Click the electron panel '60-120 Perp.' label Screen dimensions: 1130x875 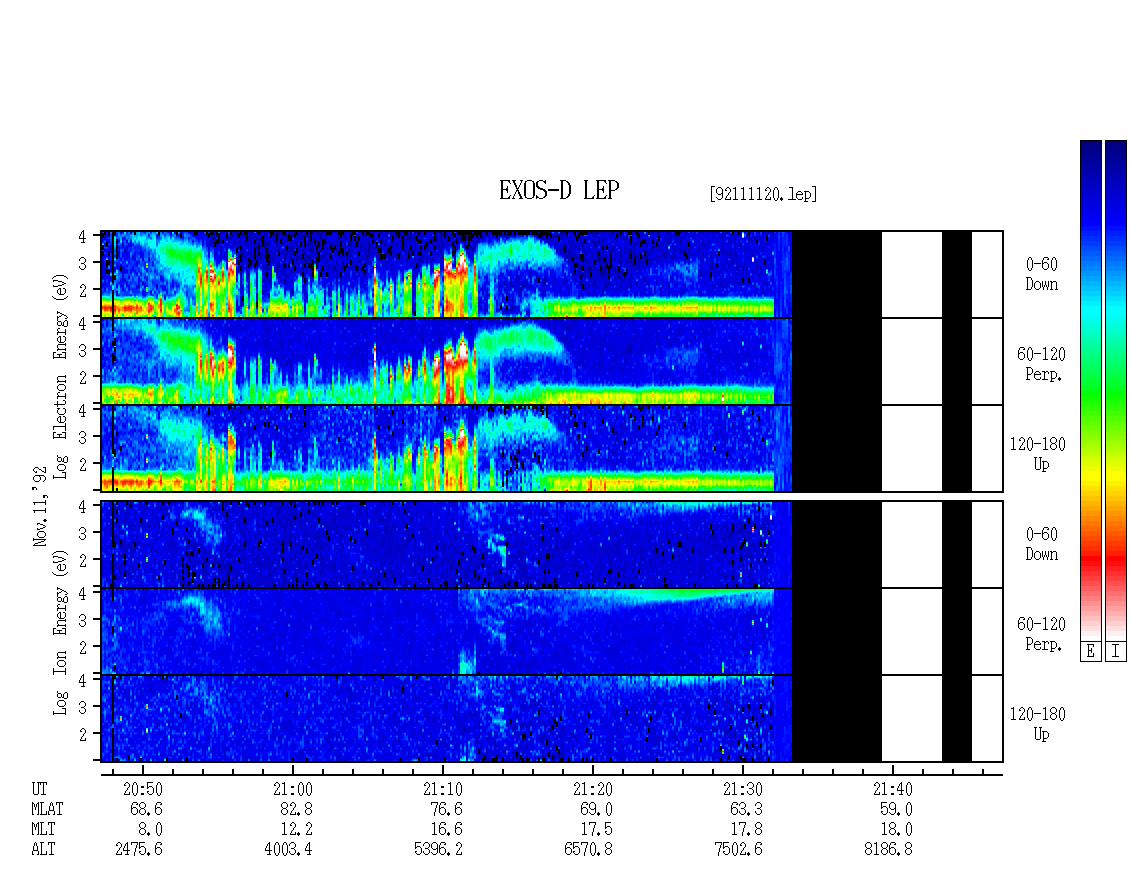pyautogui.click(x=1041, y=364)
